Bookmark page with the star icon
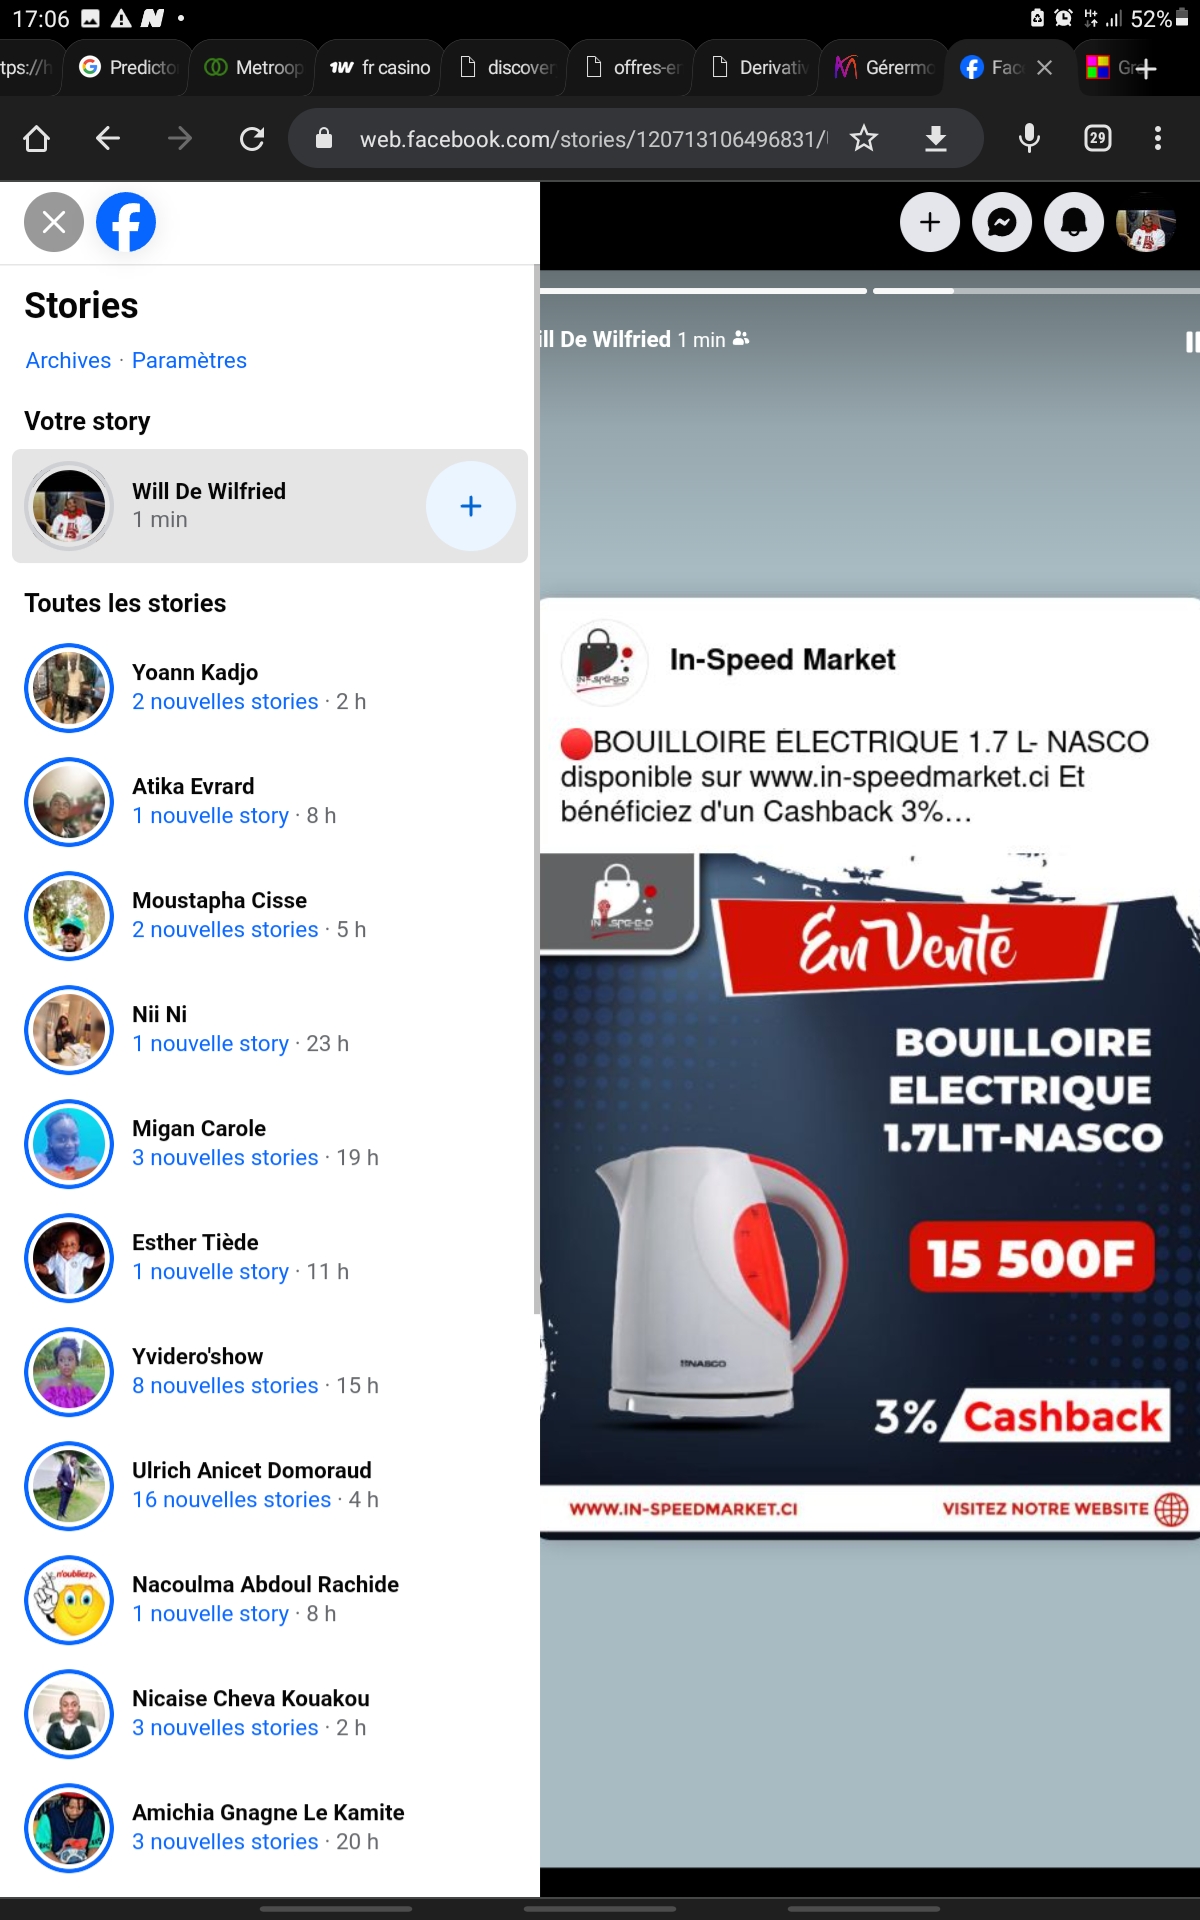 coord(864,138)
